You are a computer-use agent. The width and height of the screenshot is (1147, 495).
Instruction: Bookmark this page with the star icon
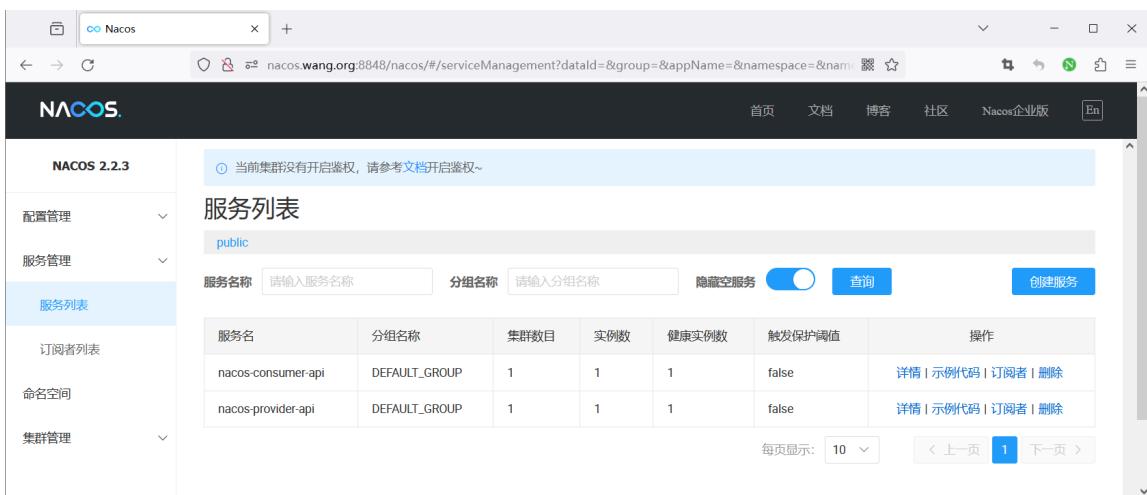891,65
